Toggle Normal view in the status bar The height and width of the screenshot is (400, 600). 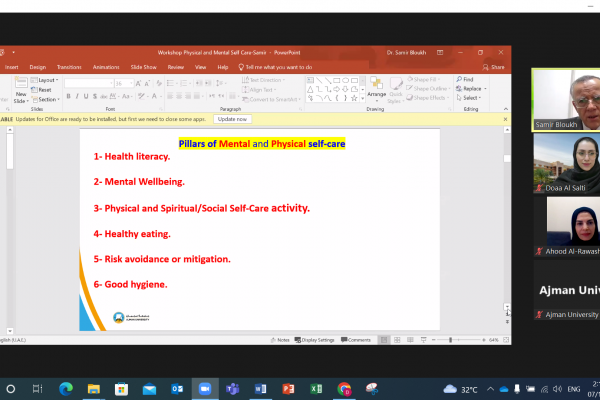pyautogui.click(x=383, y=340)
